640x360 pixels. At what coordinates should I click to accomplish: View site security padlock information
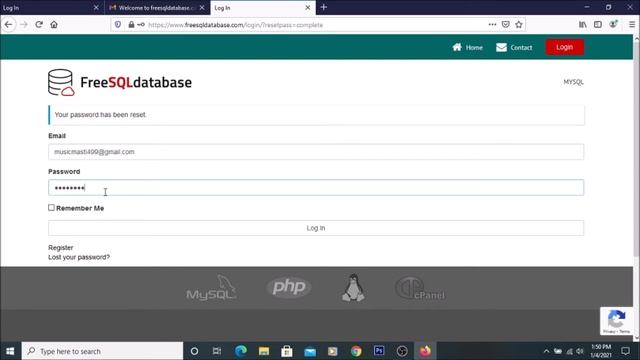(131, 24)
